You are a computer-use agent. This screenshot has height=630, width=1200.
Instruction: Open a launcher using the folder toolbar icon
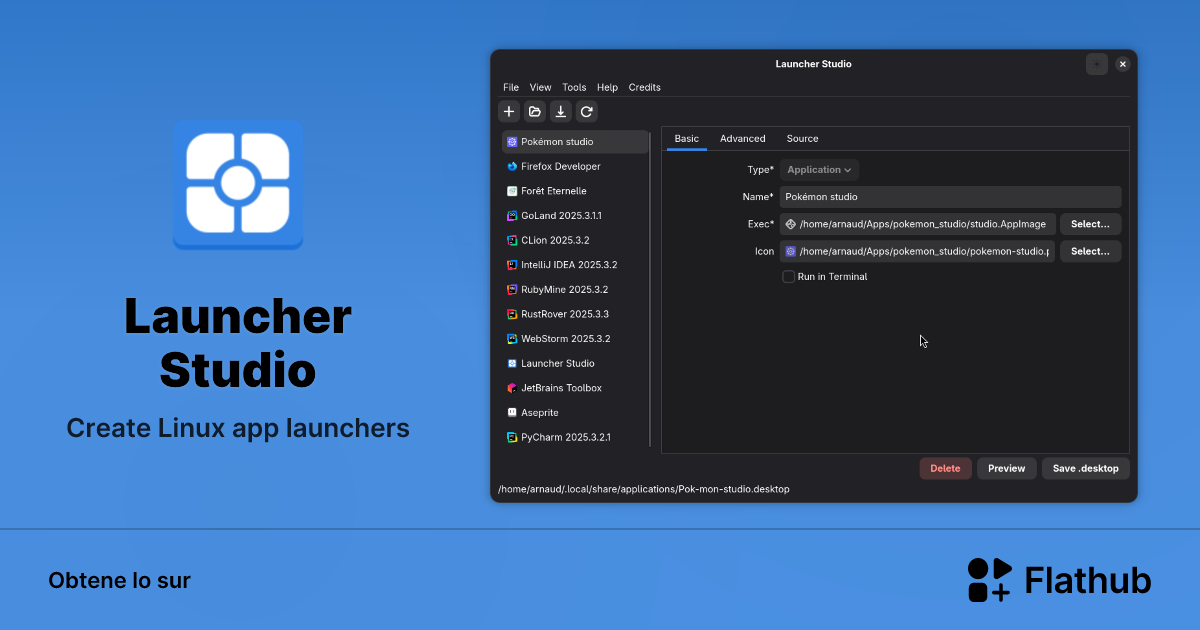coord(535,111)
